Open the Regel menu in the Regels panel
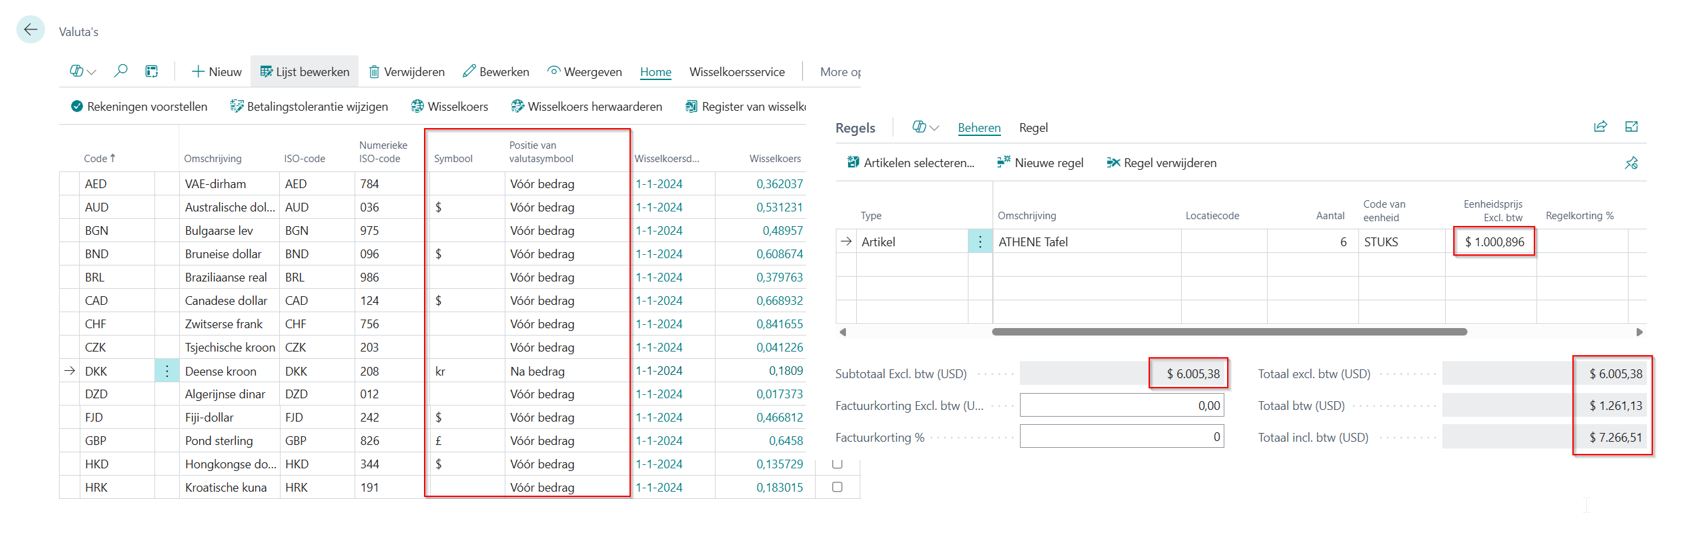The height and width of the screenshot is (535, 1689). click(x=1033, y=128)
